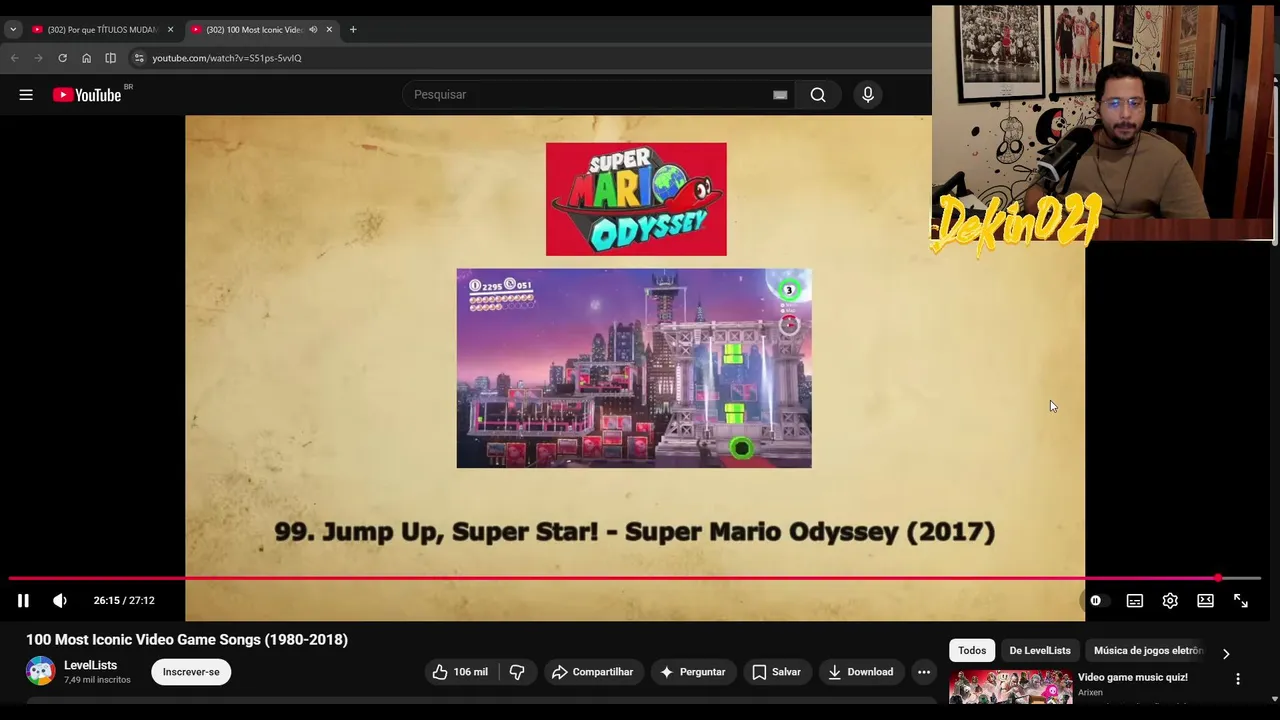Switch to theater mode
The width and height of the screenshot is (1280, 720).
tap(1205, 601)
